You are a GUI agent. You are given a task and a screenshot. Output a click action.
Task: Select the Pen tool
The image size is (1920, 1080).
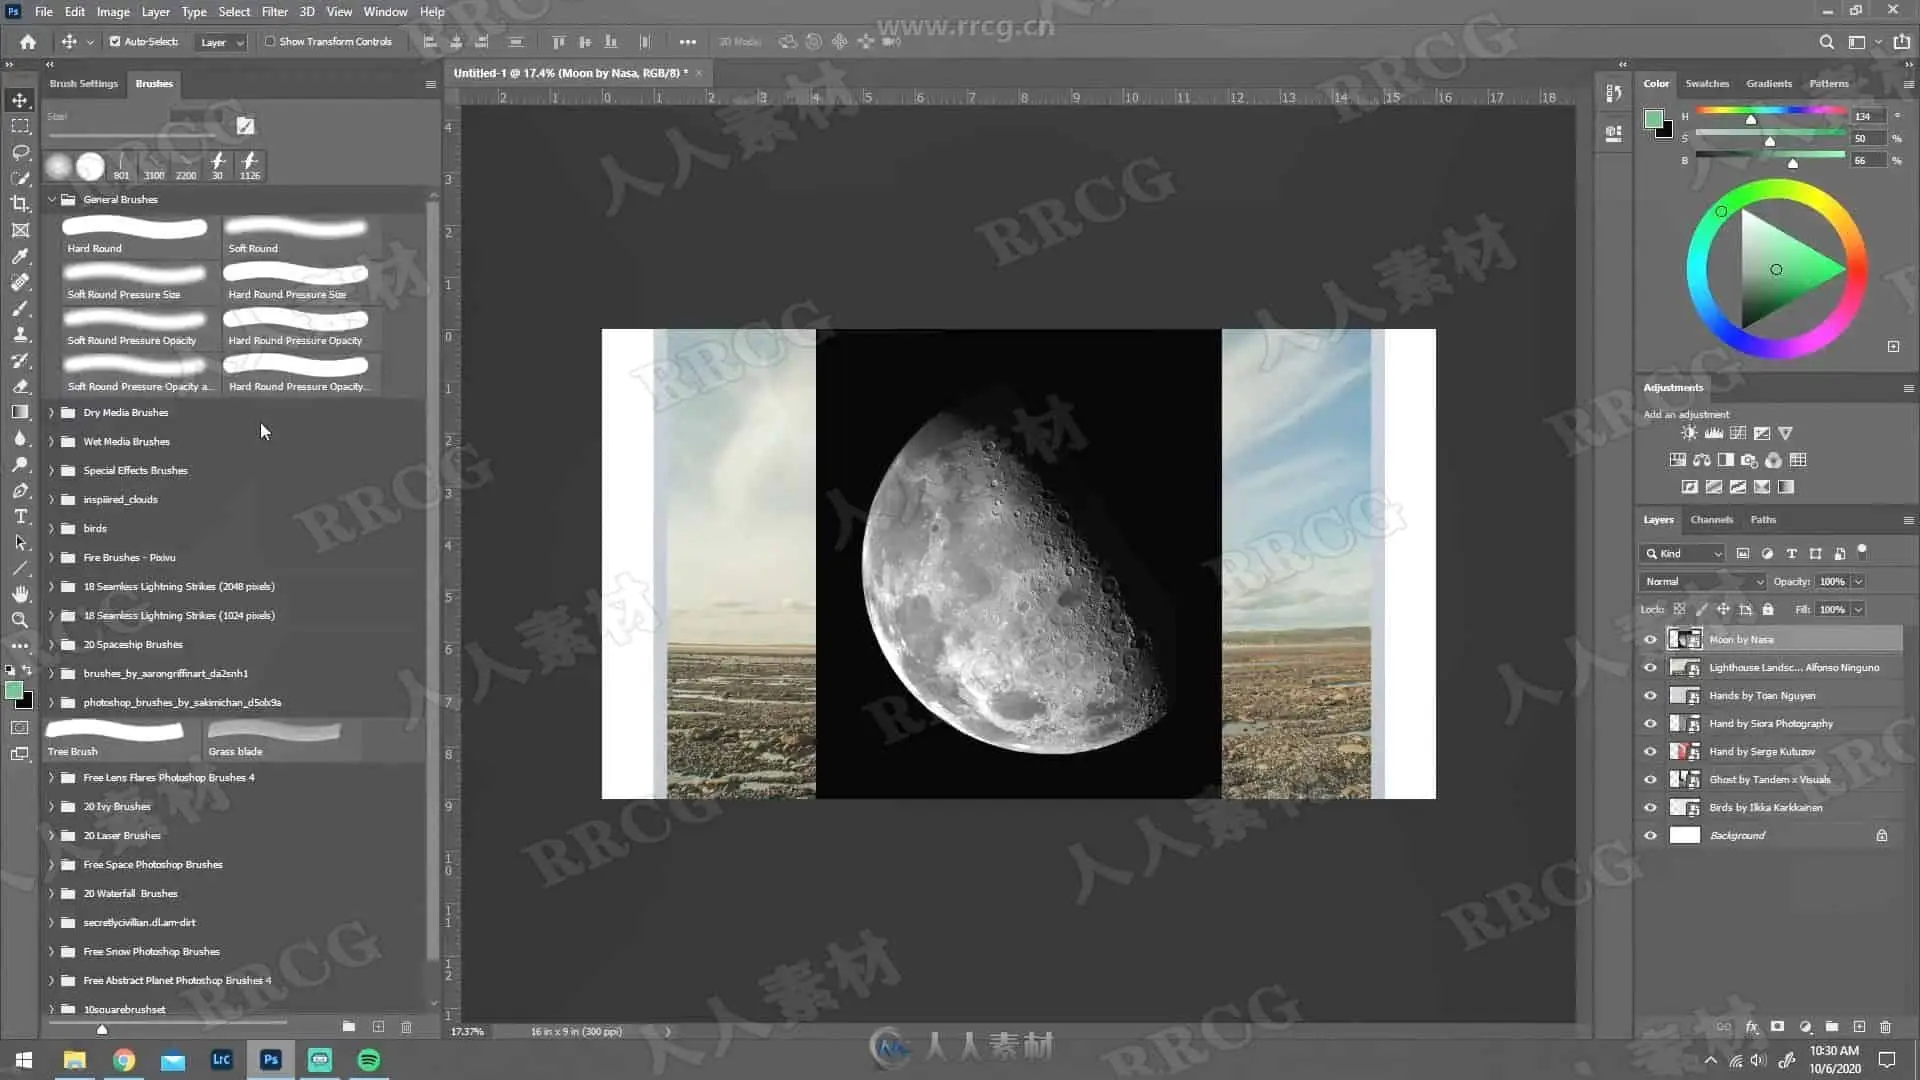20,490
